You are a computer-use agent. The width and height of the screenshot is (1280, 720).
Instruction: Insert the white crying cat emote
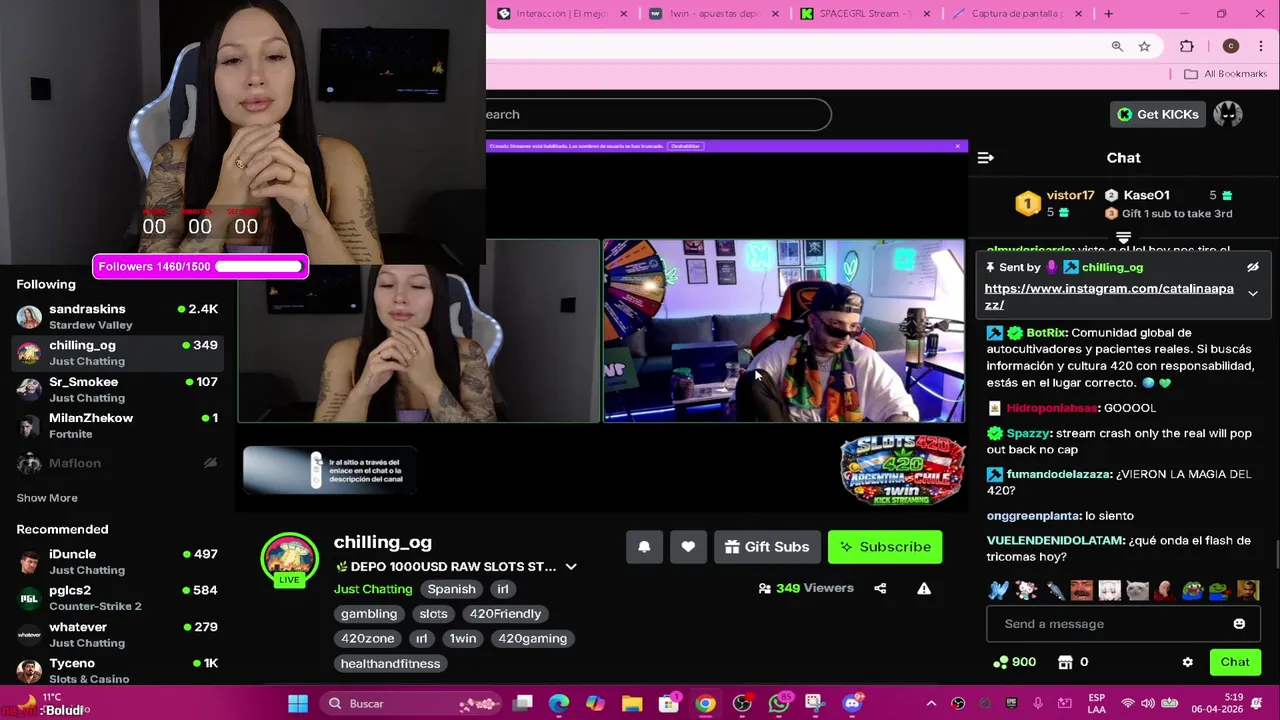pyautogui.click(x=1137, y=590)
